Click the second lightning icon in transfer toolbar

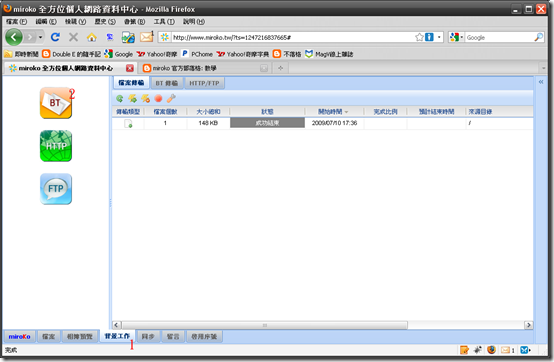point(132,99)
